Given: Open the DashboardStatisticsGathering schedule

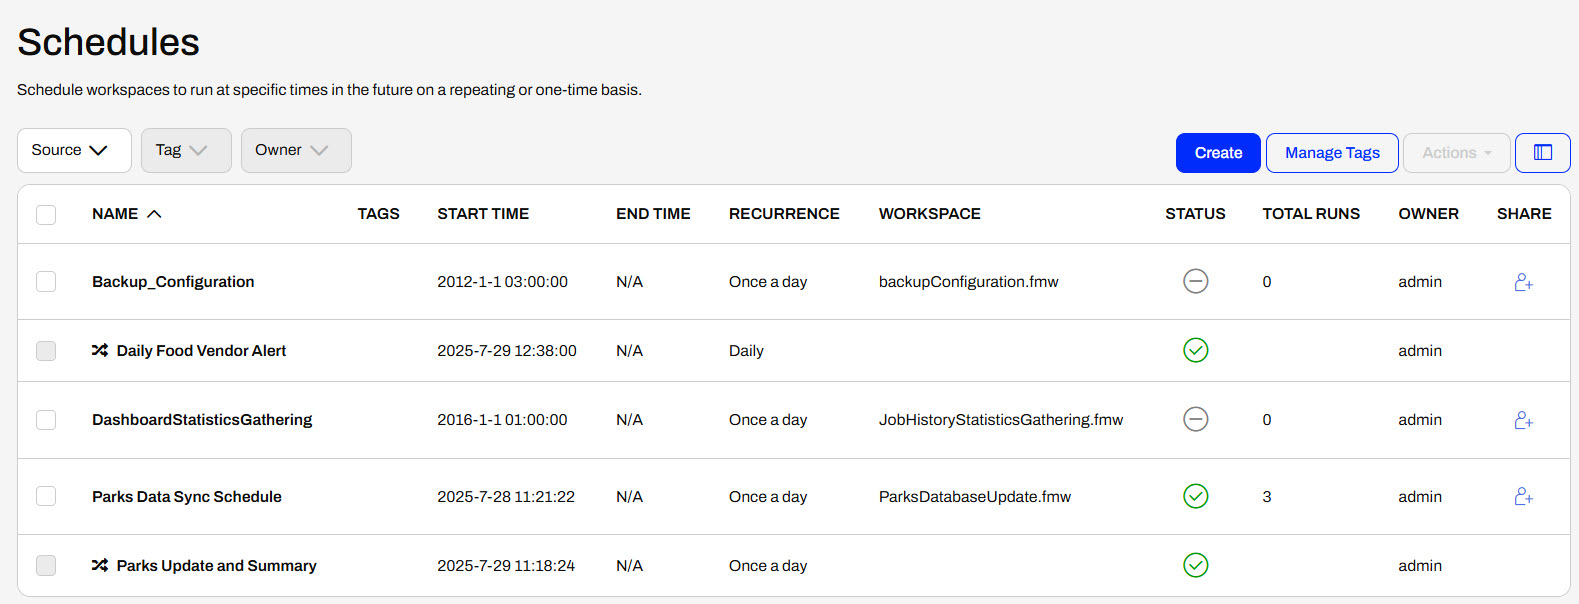Looking at the screenshot, I should point(202,420).
